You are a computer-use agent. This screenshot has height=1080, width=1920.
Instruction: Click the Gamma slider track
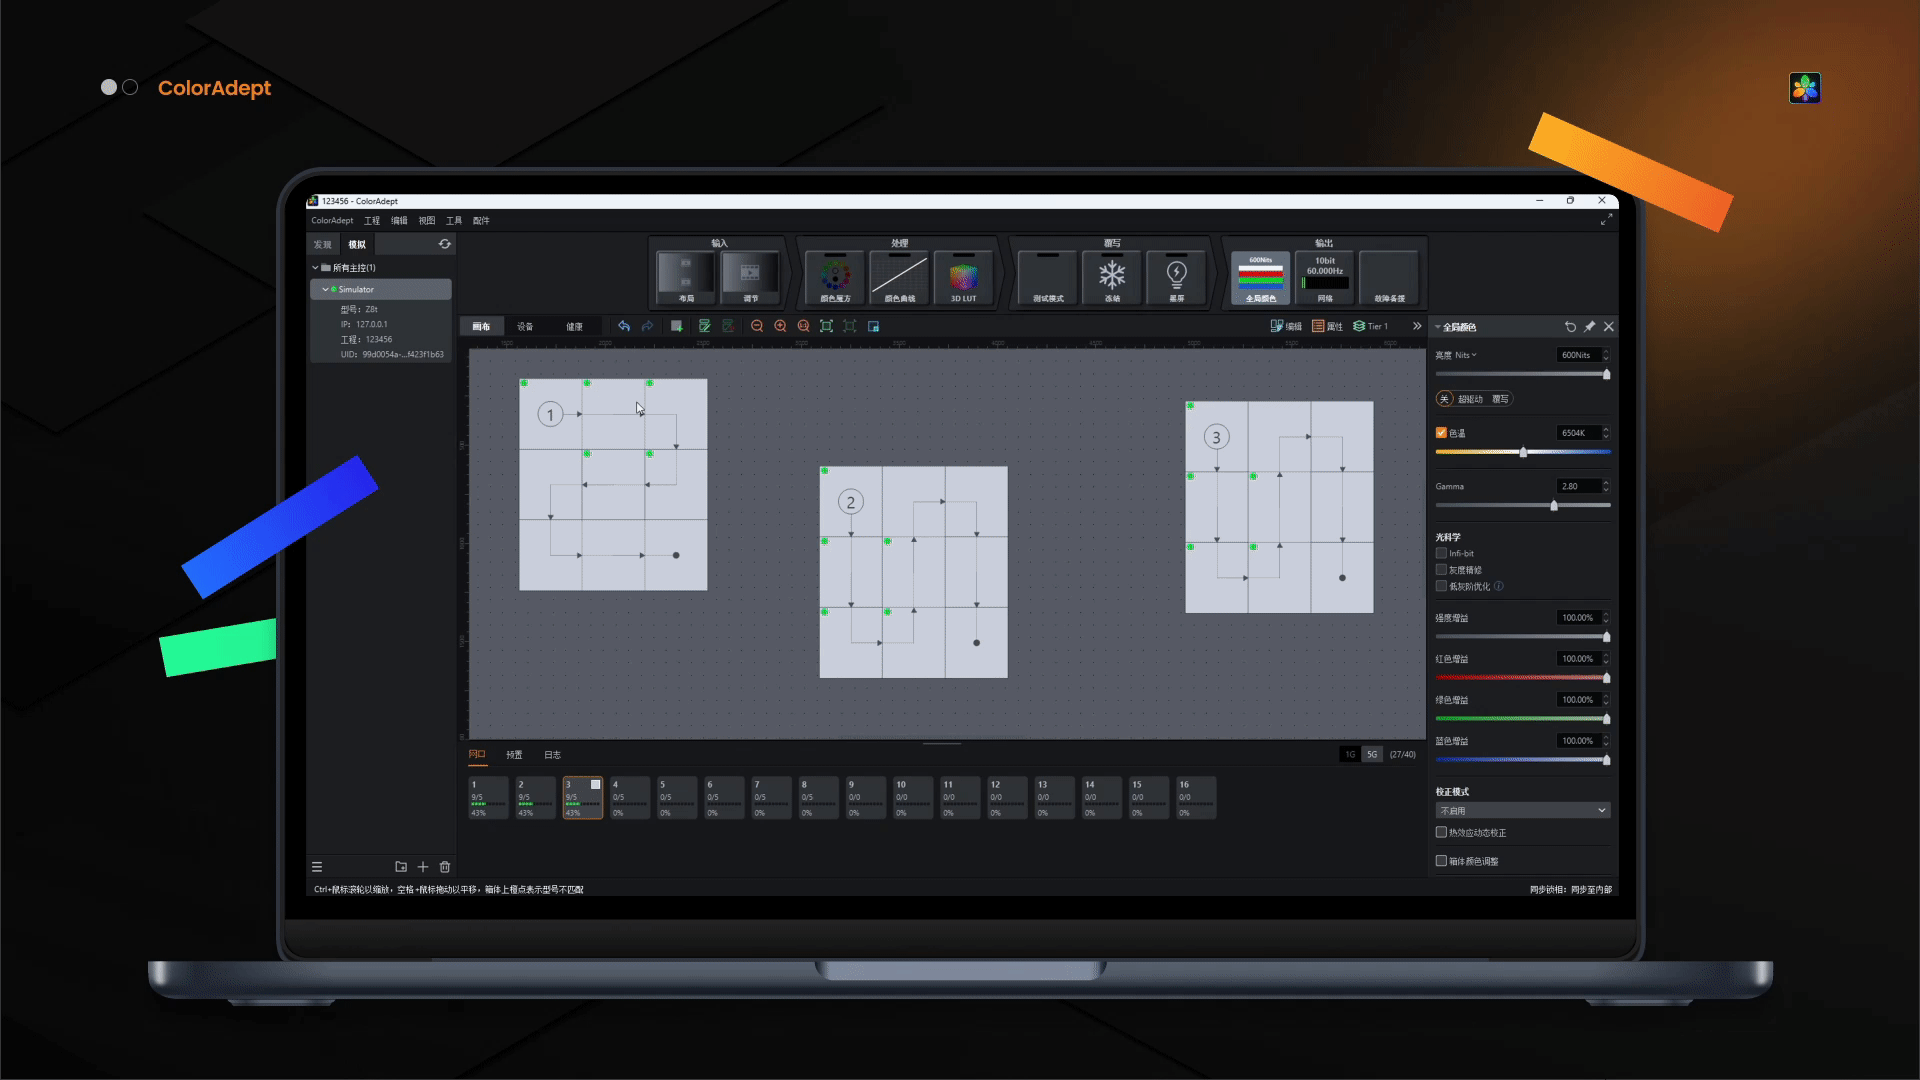1523,506
